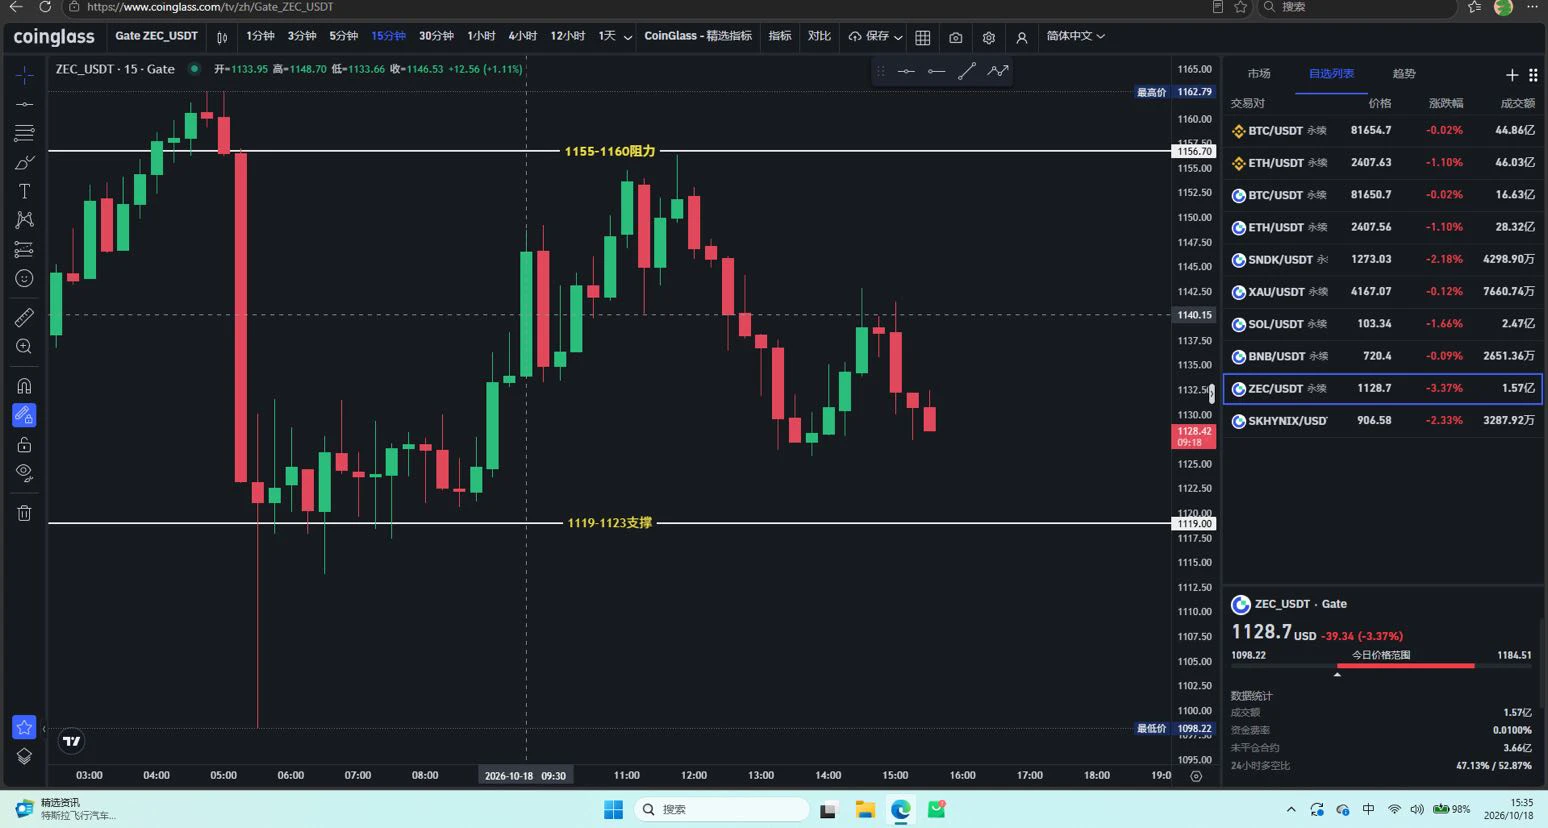Switch to the 趋势 tab

[1404, 74]
